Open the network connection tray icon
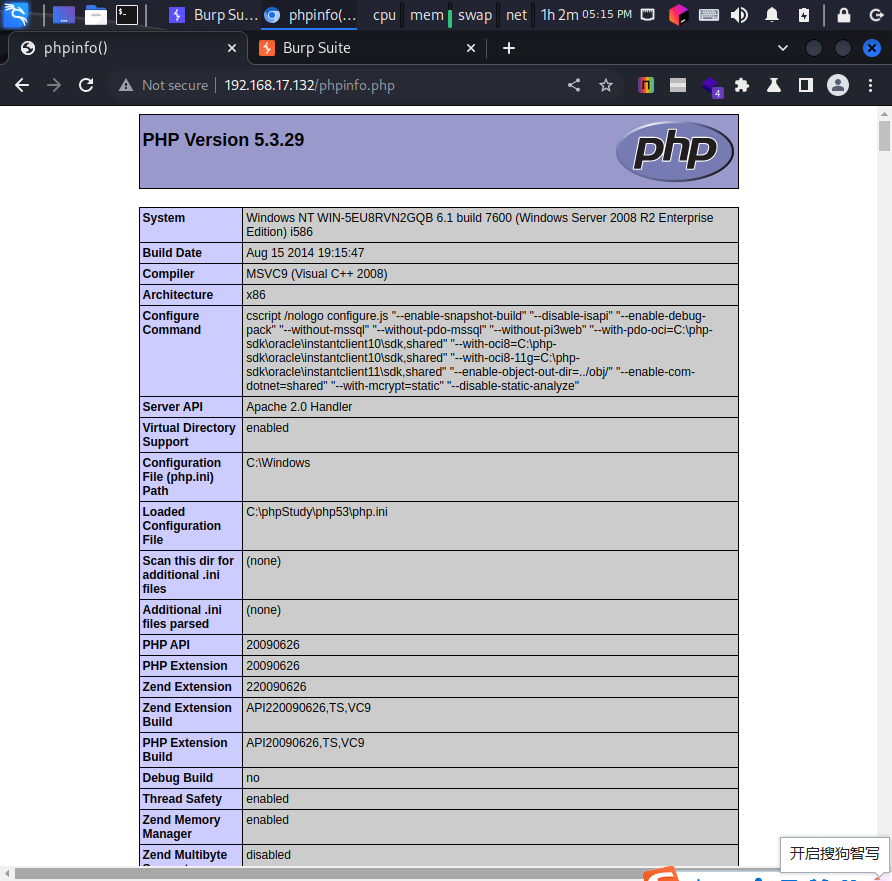The width and height of the screenshot is (892, 881). (x=647, y=15)
